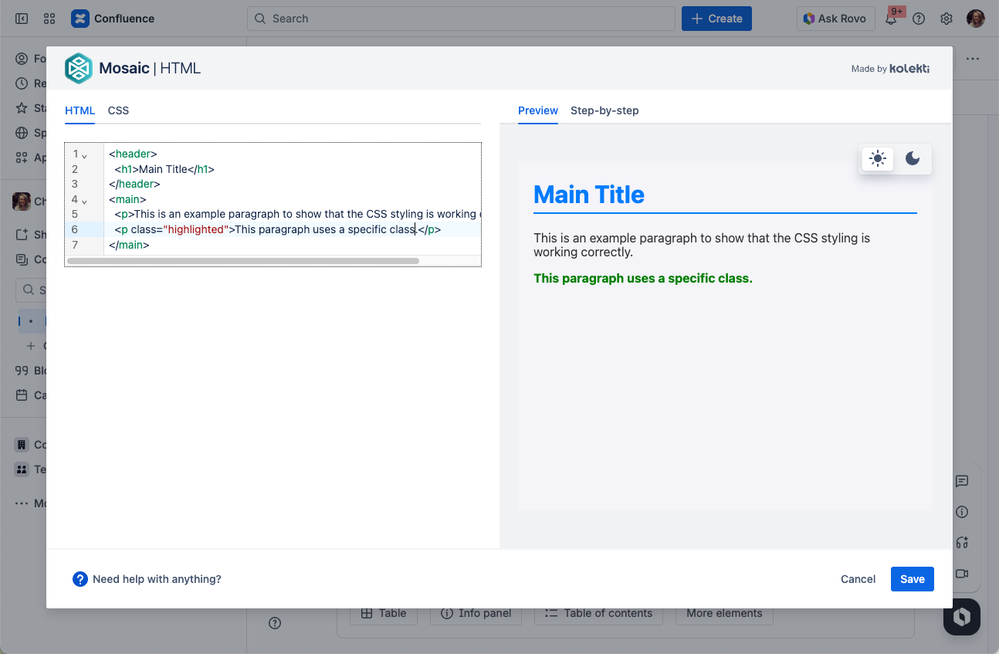The width and height of the screenshot is (999, 654).
Task: Click the code editor horizontal scrollbar
Action: coord(243,261)
